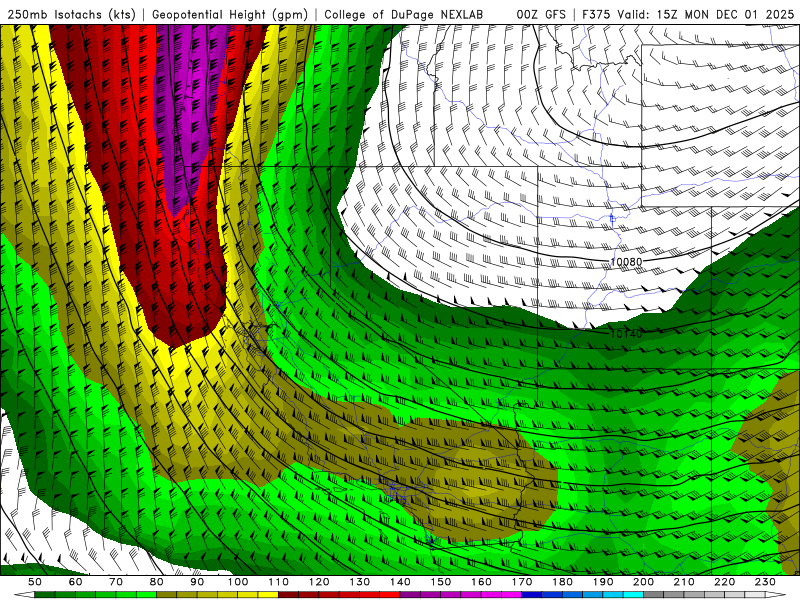Click the 10080 height contour label
The height and width of the screenshot is (600, 800).
[626, 262]
